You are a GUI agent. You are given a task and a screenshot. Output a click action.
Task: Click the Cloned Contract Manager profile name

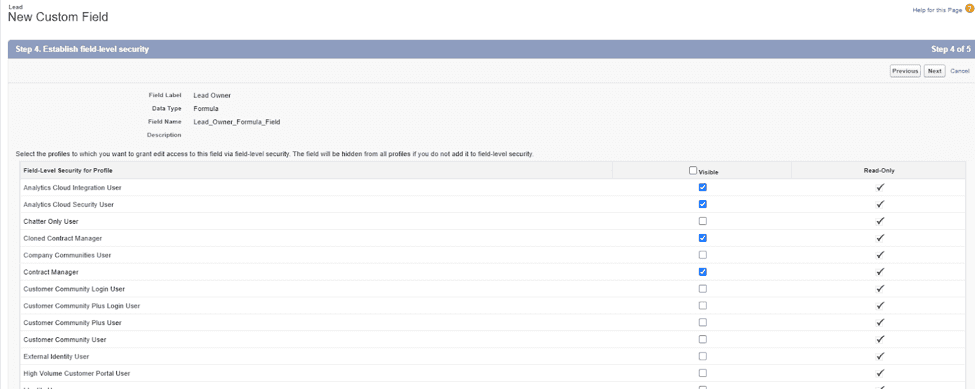pos(62,238)
